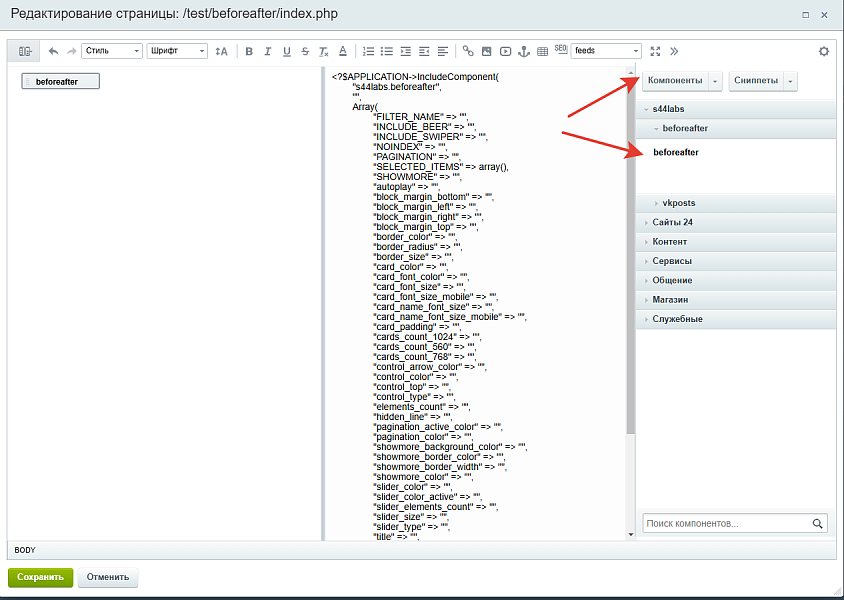Click the Сохранить button
The image size is (844, 600).
tap(40, 577)
